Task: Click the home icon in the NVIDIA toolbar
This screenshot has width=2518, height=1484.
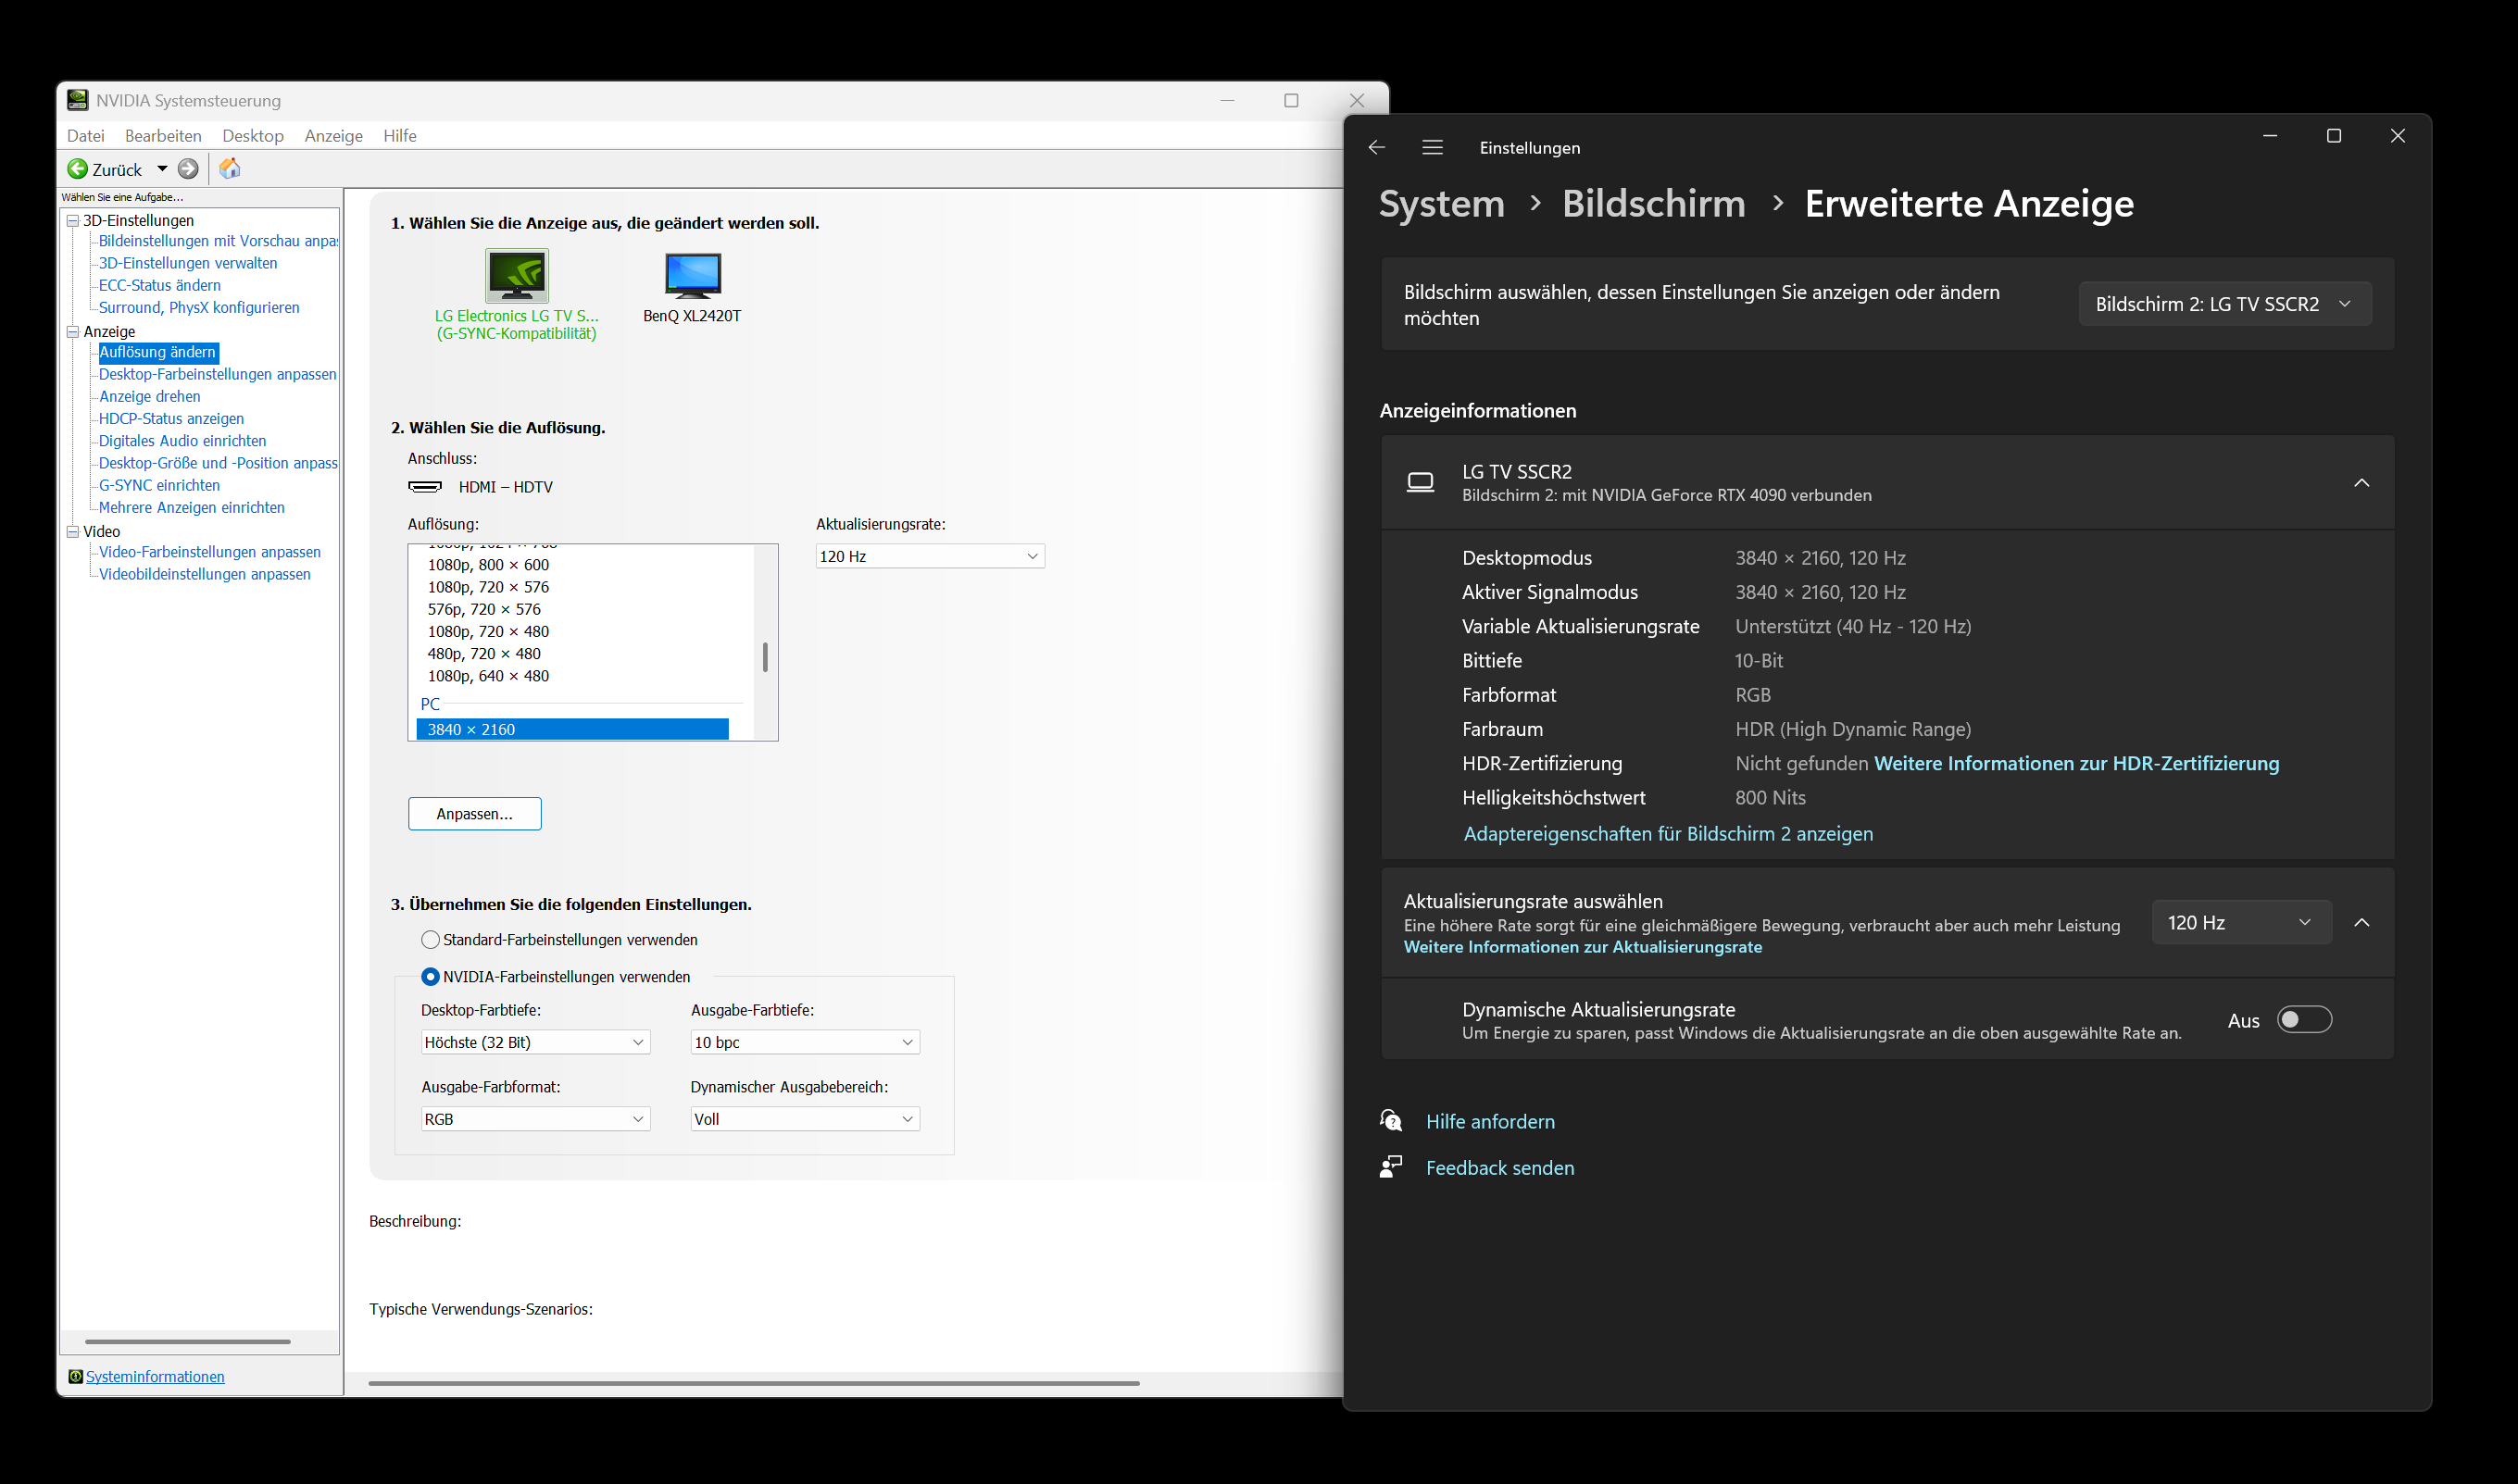Action: pos(230,169)
